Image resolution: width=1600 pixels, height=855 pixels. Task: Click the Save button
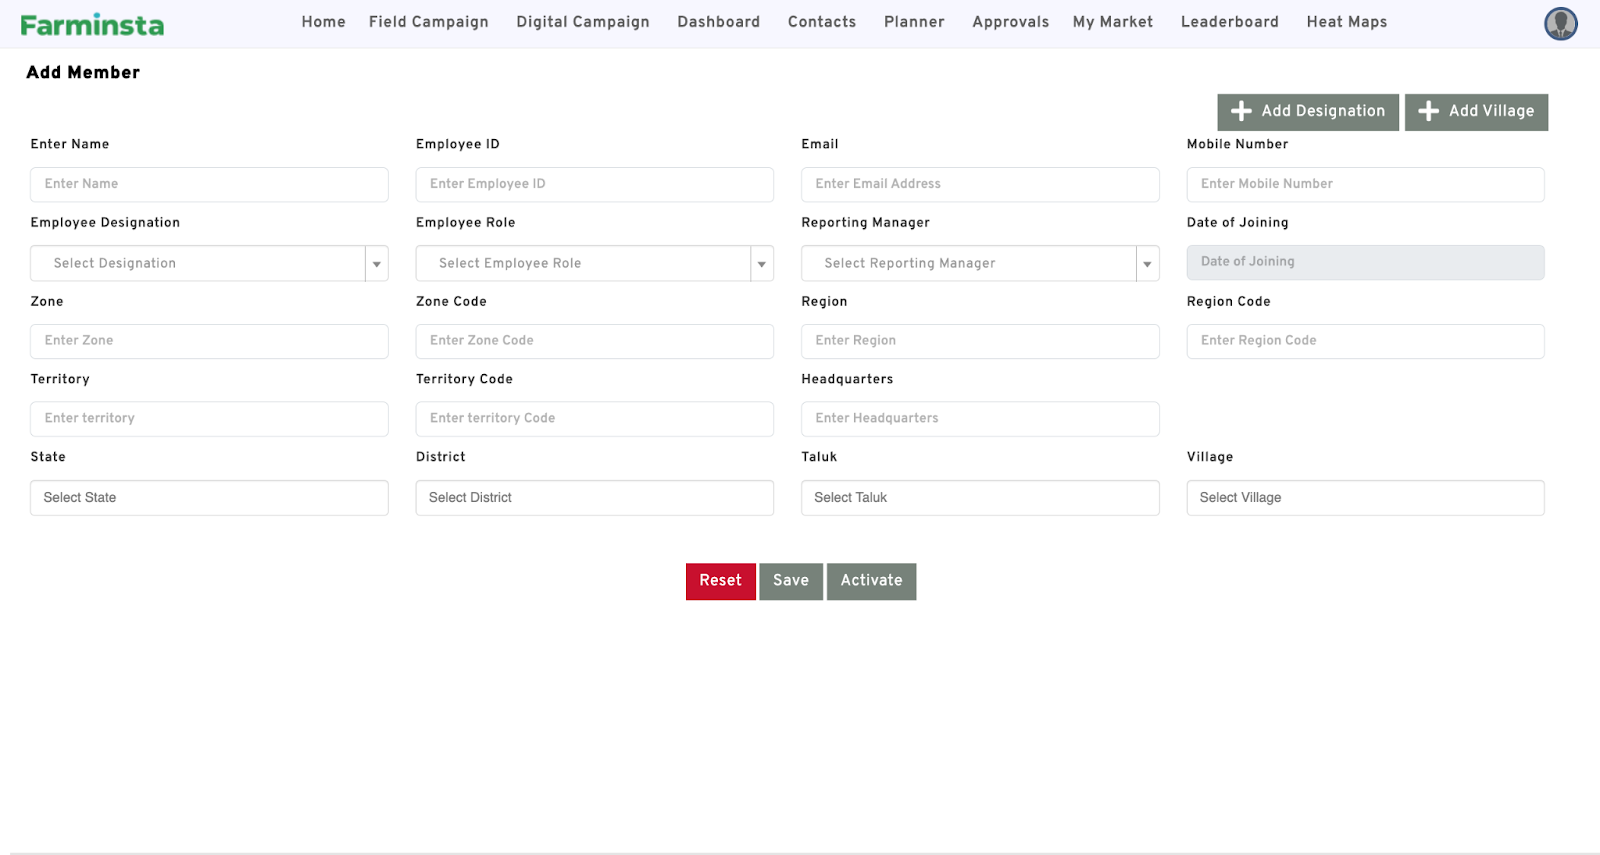tap(790, 581)
